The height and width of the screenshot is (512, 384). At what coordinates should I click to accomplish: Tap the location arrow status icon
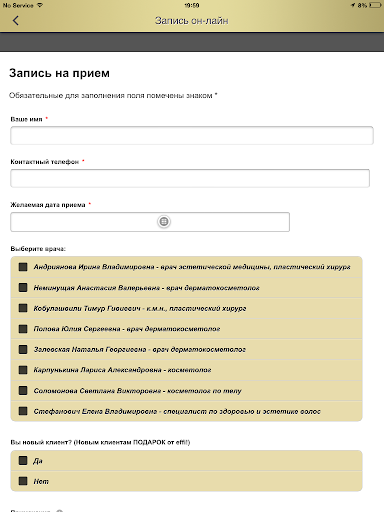coord(353,5)
